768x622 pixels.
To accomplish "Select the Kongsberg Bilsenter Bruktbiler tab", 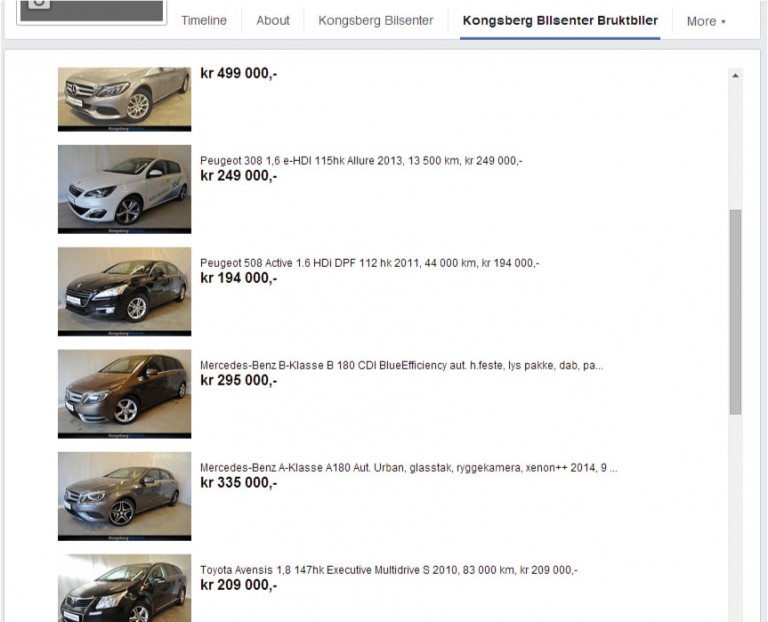I will 560,20.
